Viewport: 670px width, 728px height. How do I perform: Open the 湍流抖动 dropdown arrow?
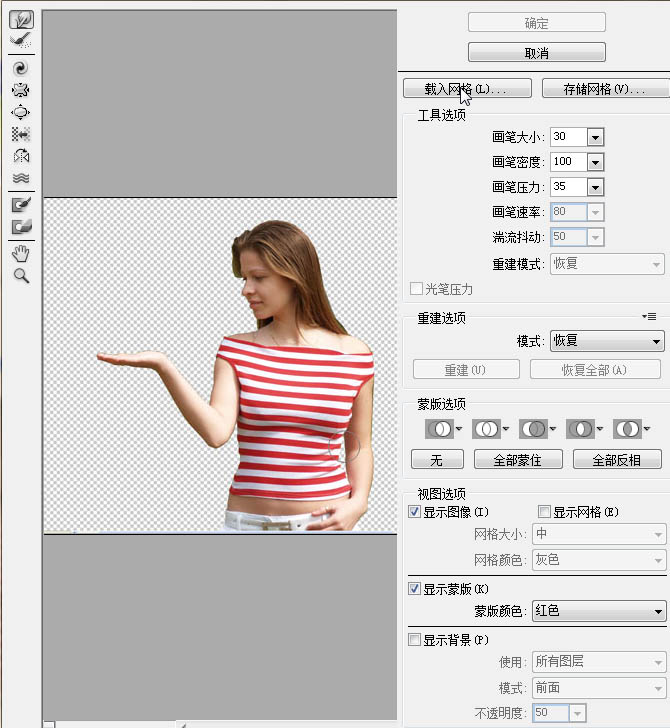[595, 238]
